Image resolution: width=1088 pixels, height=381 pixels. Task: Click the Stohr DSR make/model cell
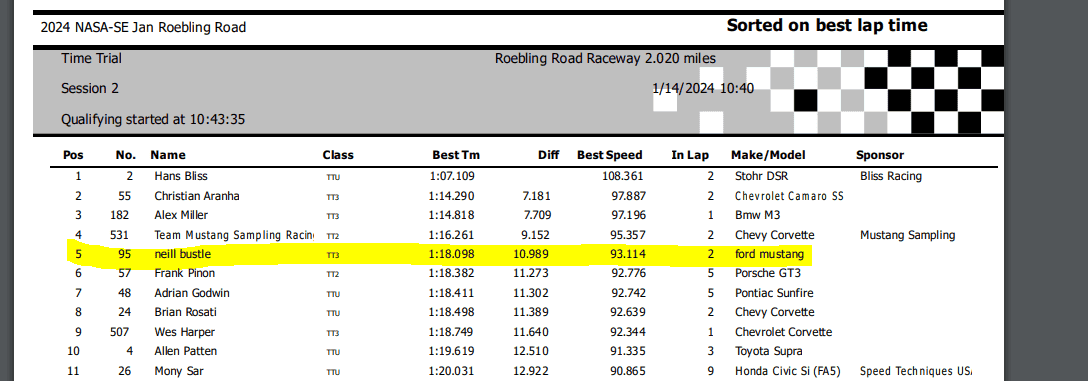point(761,176)
